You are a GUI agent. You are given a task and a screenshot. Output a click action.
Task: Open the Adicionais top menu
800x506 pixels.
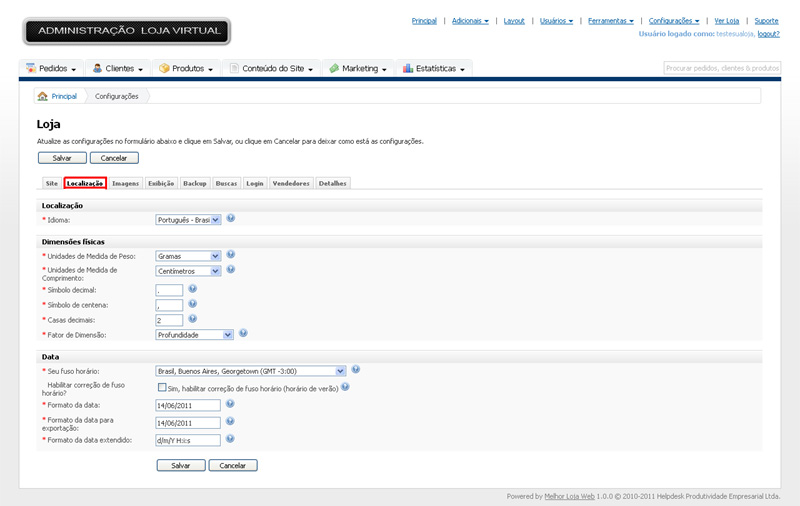click(470, 21)
